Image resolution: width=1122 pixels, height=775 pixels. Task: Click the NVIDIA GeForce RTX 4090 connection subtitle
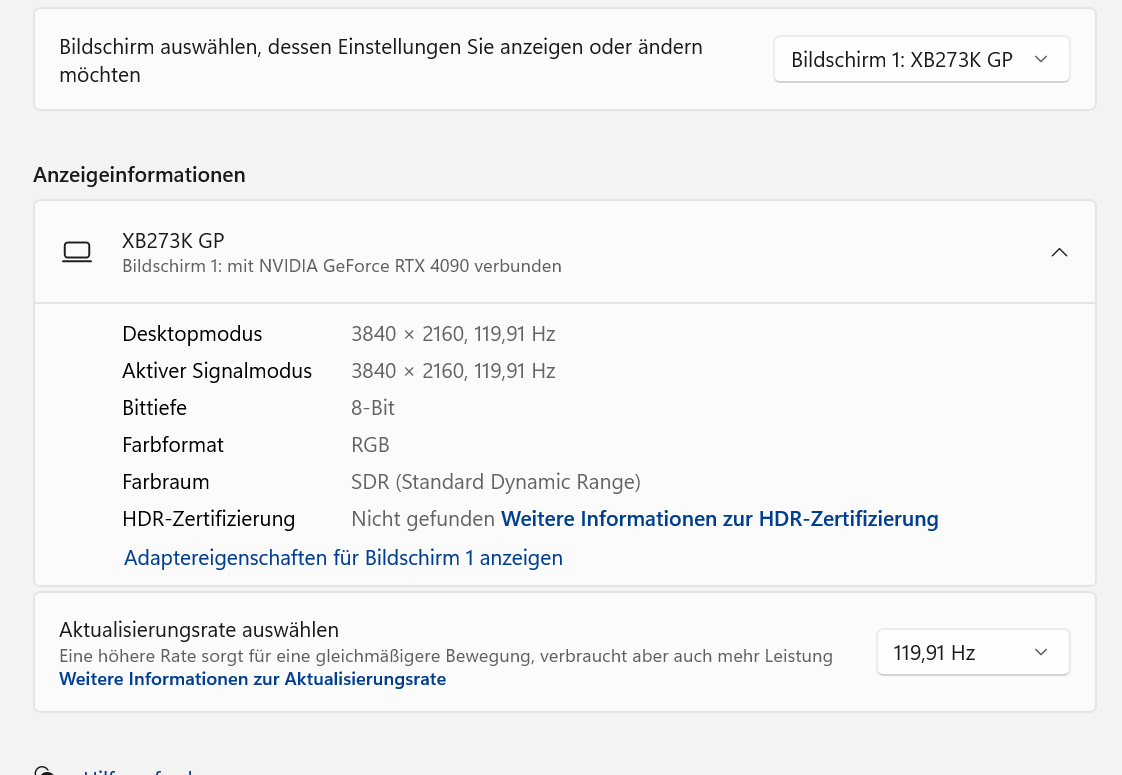[x=341, y=266]
